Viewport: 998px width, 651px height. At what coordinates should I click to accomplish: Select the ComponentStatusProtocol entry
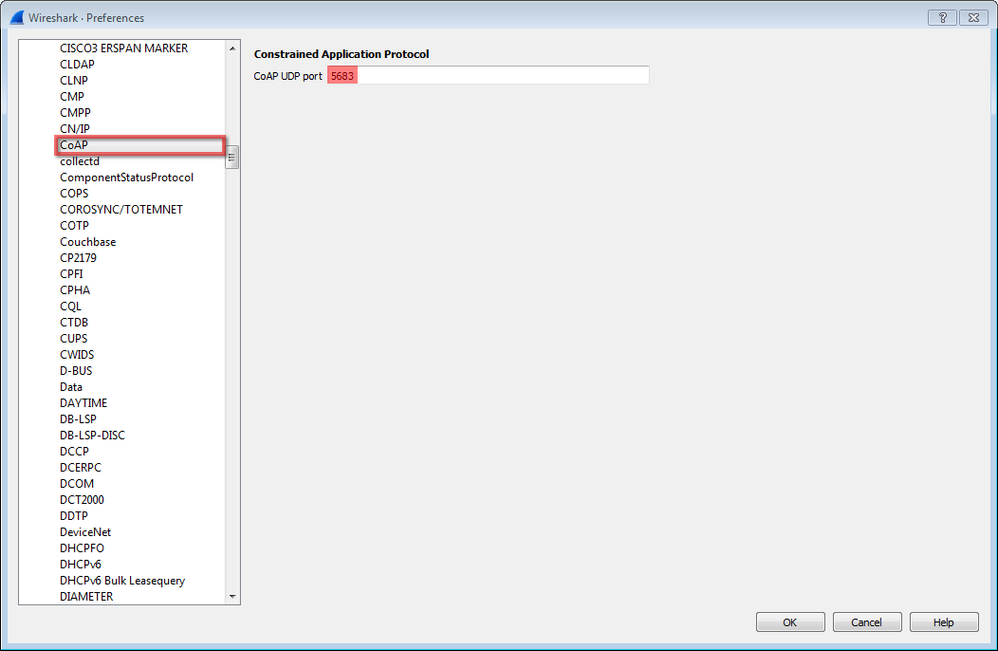(127, 177)
